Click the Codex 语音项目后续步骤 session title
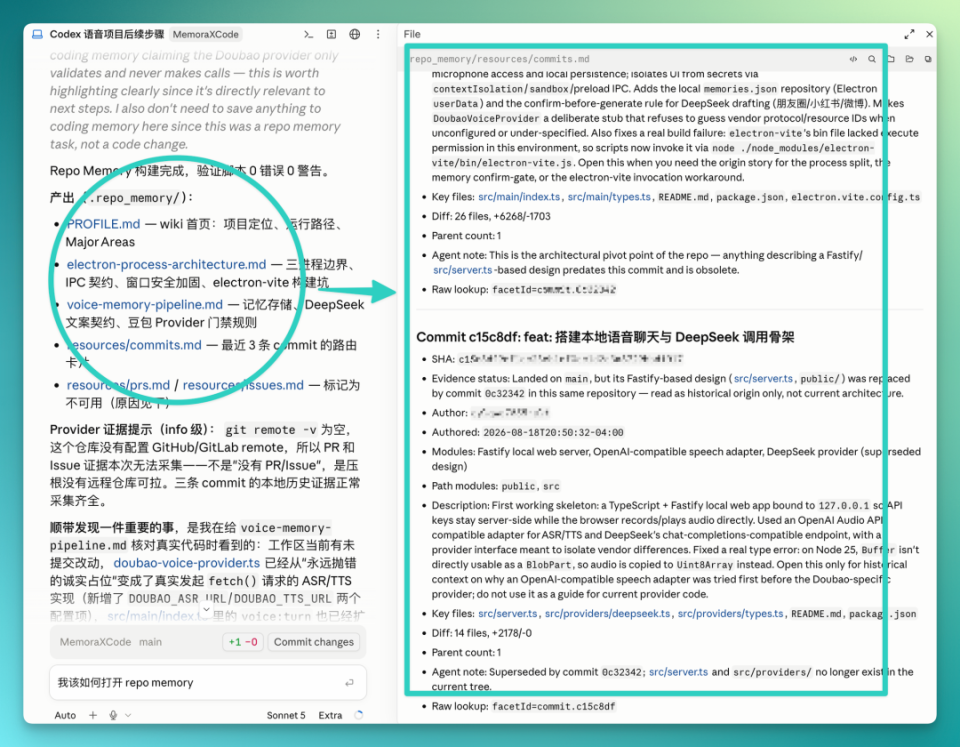The width and height of the screenshot is (960, 747). coord(107,34)
